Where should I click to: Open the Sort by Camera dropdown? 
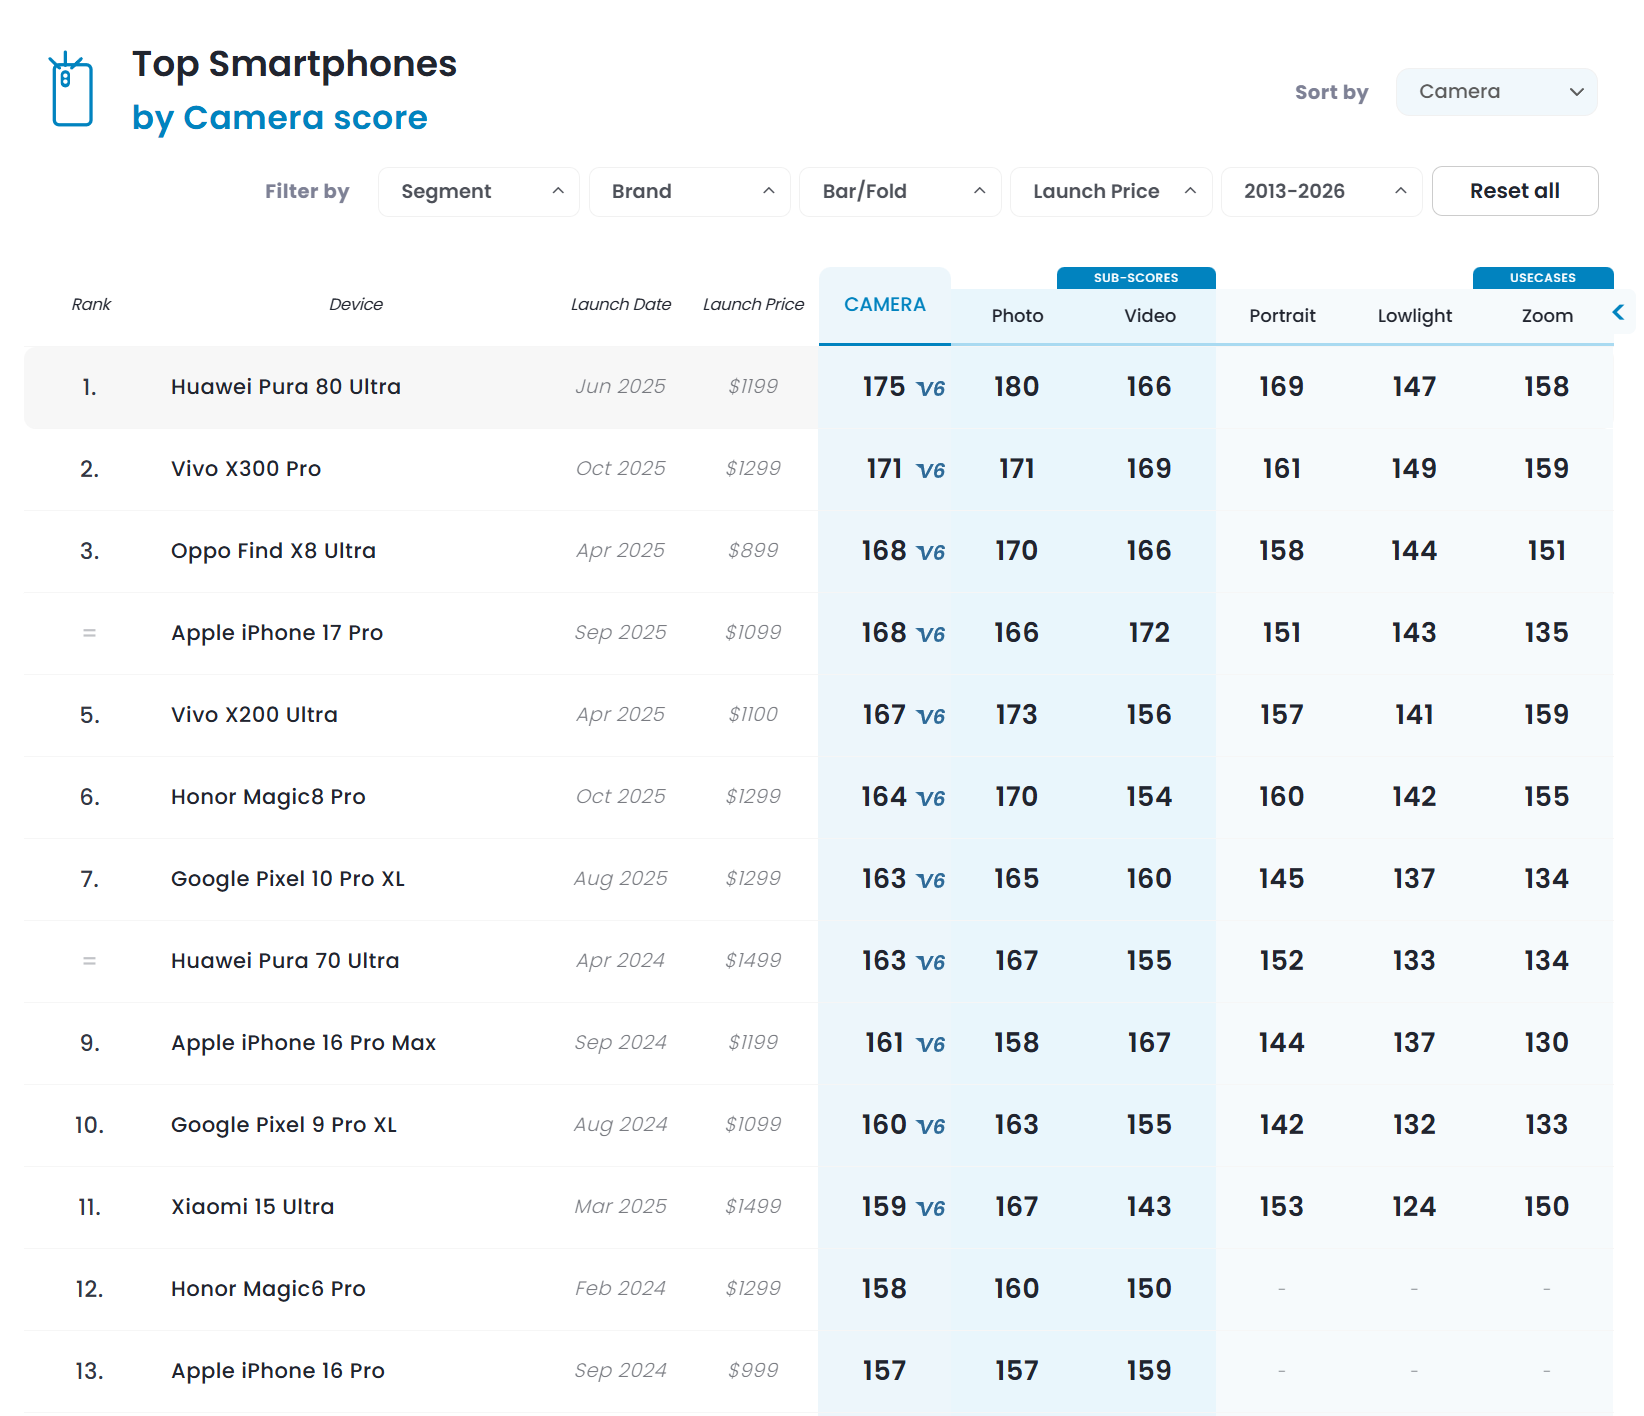coord(1496,92)
